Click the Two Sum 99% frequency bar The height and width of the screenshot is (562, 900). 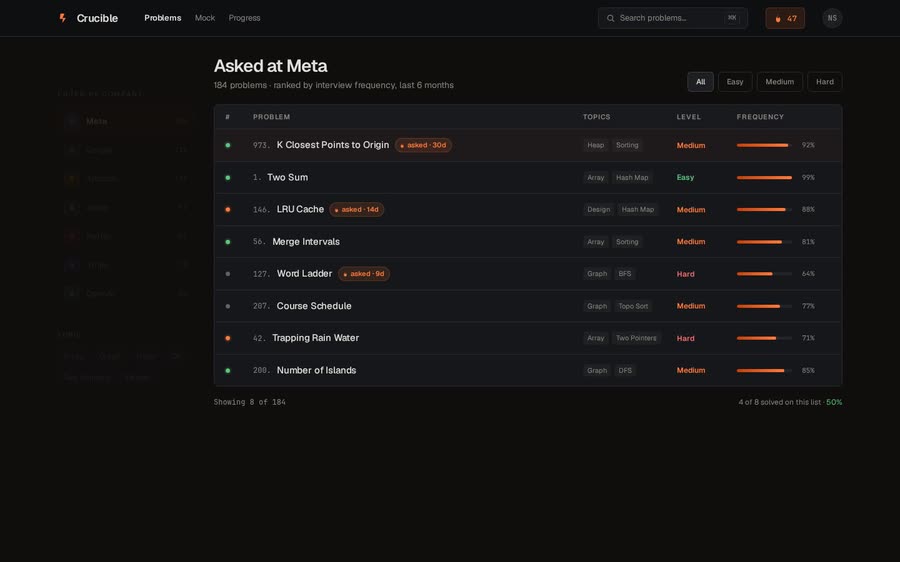(764, 177)
